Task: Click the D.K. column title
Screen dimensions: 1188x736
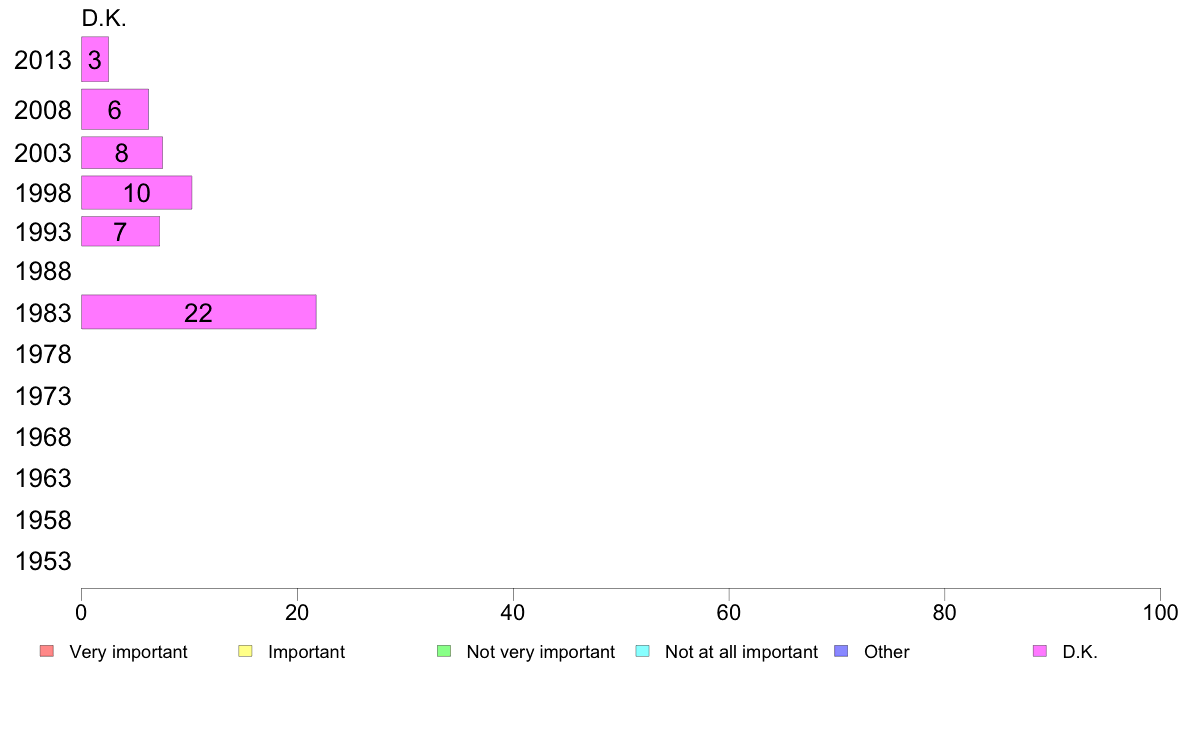Action: click(x=104, y=18)
